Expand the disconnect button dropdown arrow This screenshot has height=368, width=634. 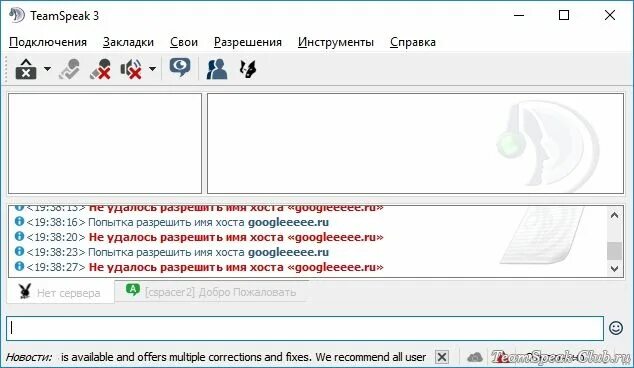point(47,69)
